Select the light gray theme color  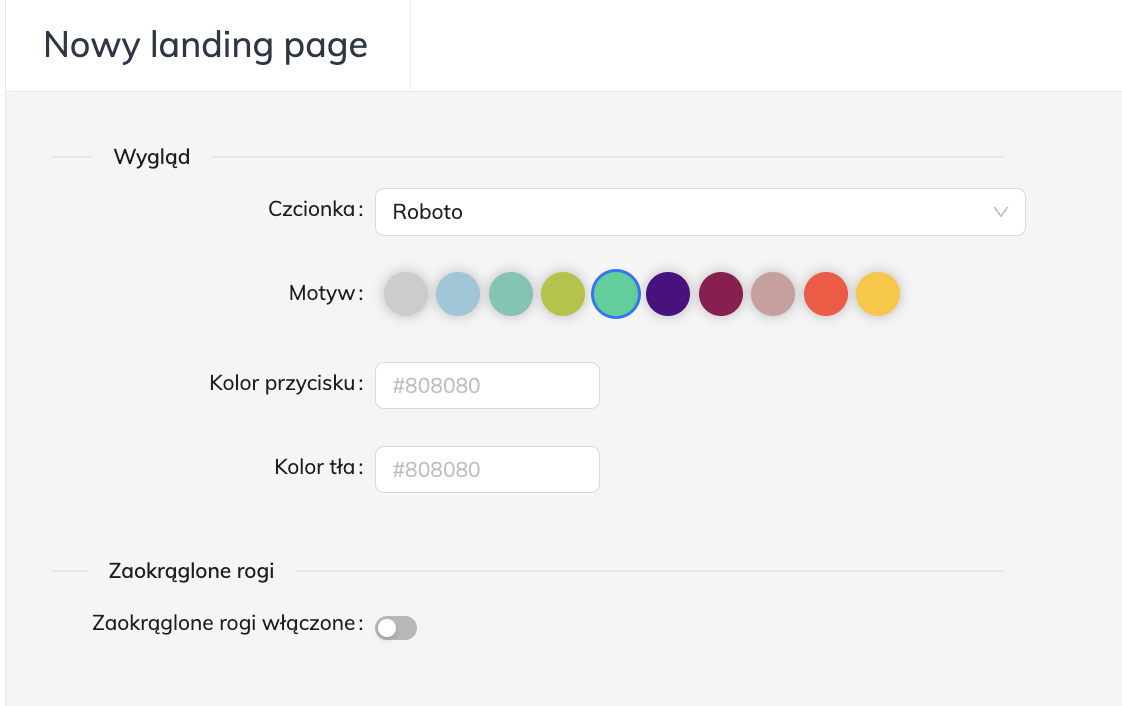click(x=406, y=295)
